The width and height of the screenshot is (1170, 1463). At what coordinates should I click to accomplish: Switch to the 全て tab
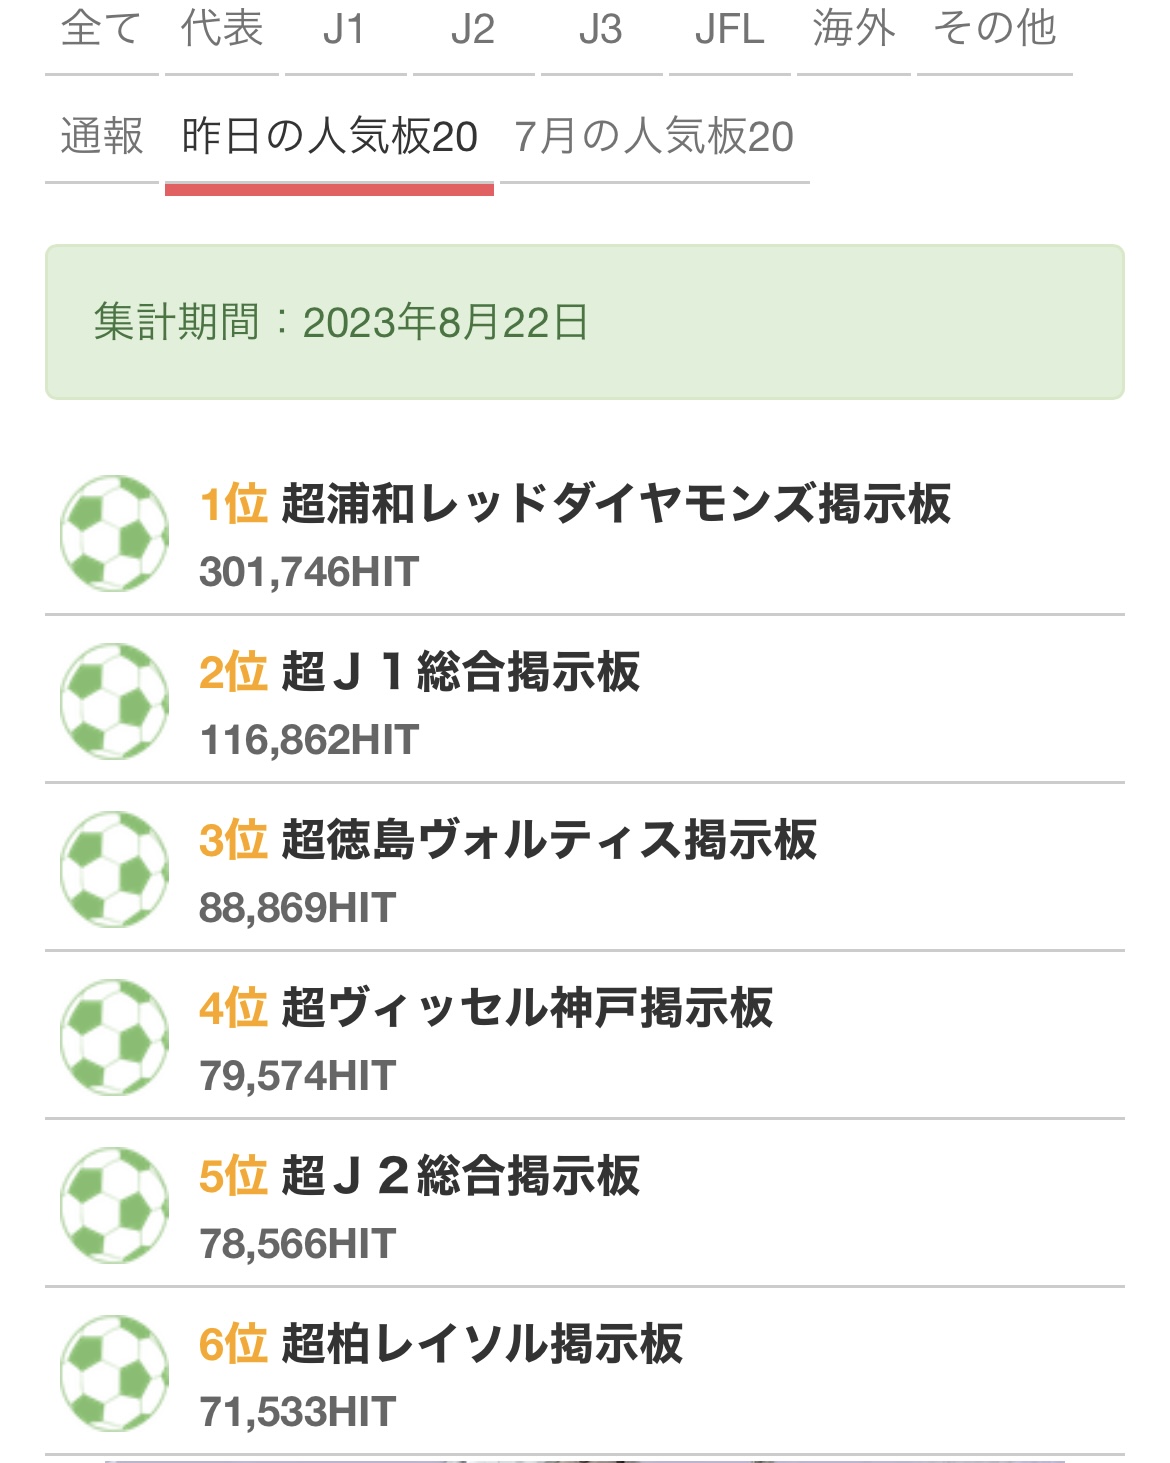(x=101, y=30)
